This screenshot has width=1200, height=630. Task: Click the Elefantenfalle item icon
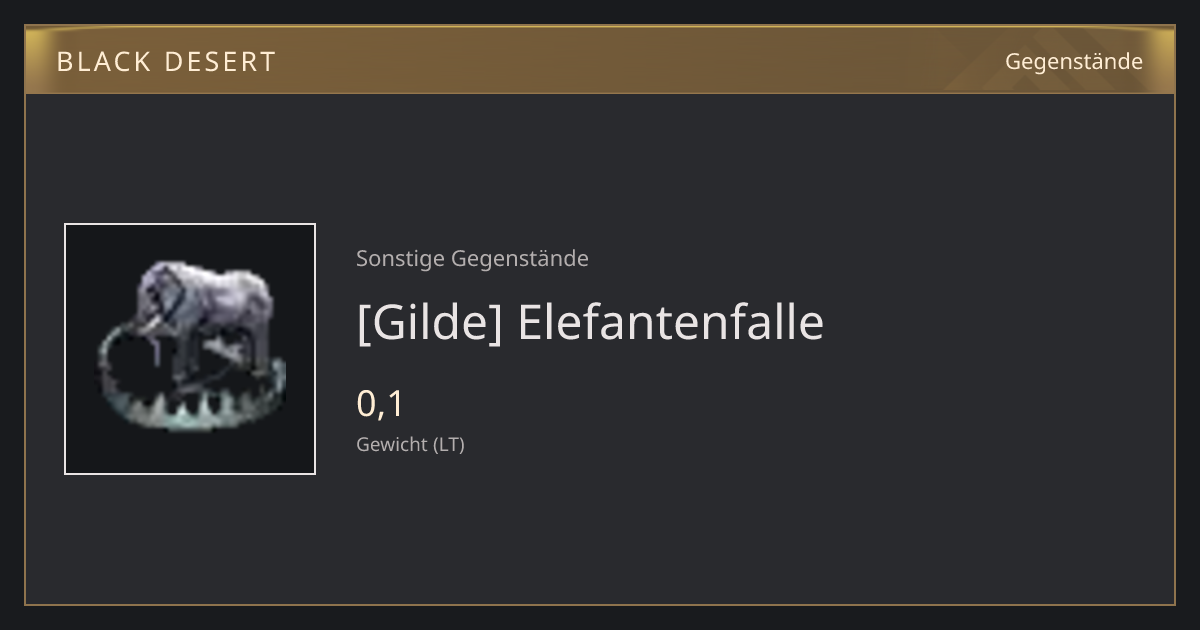click(190, 349)
